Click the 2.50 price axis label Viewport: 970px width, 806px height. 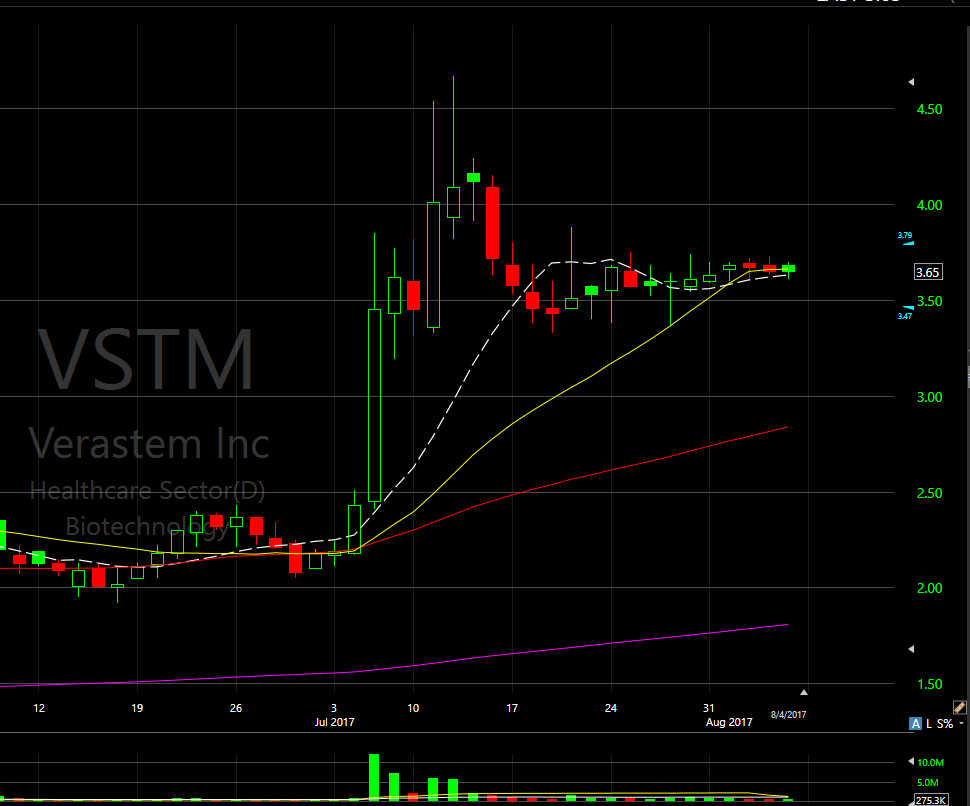click(929, 494)
